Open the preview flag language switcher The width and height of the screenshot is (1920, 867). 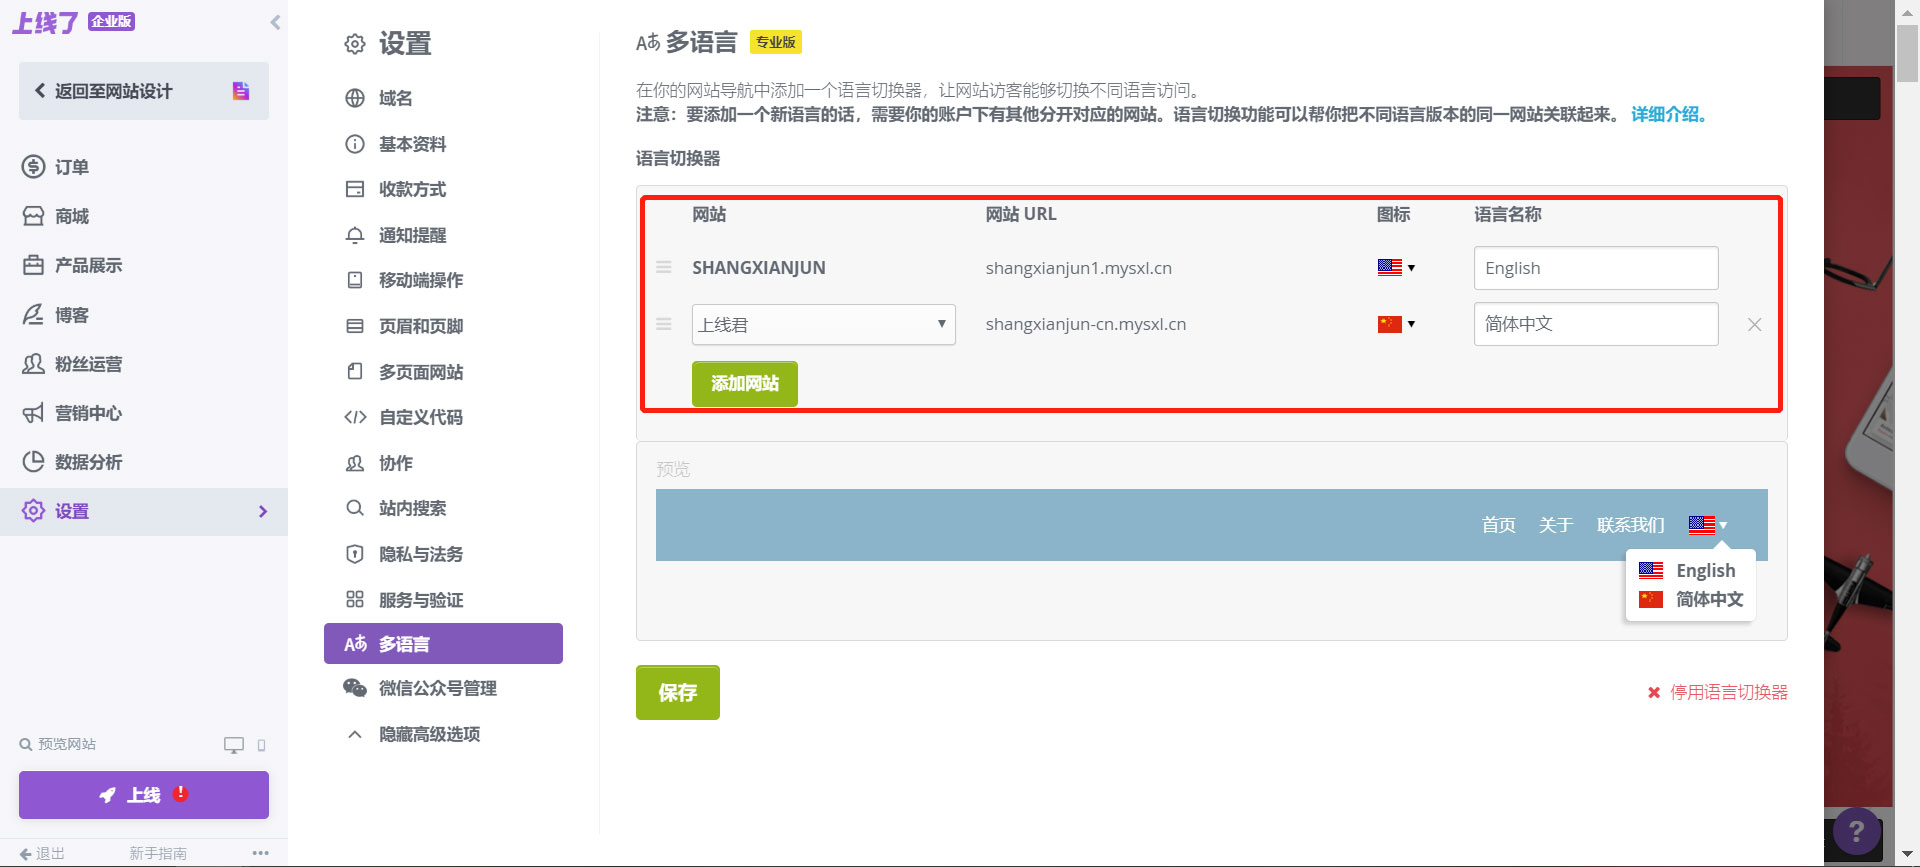coord(1708,525)
